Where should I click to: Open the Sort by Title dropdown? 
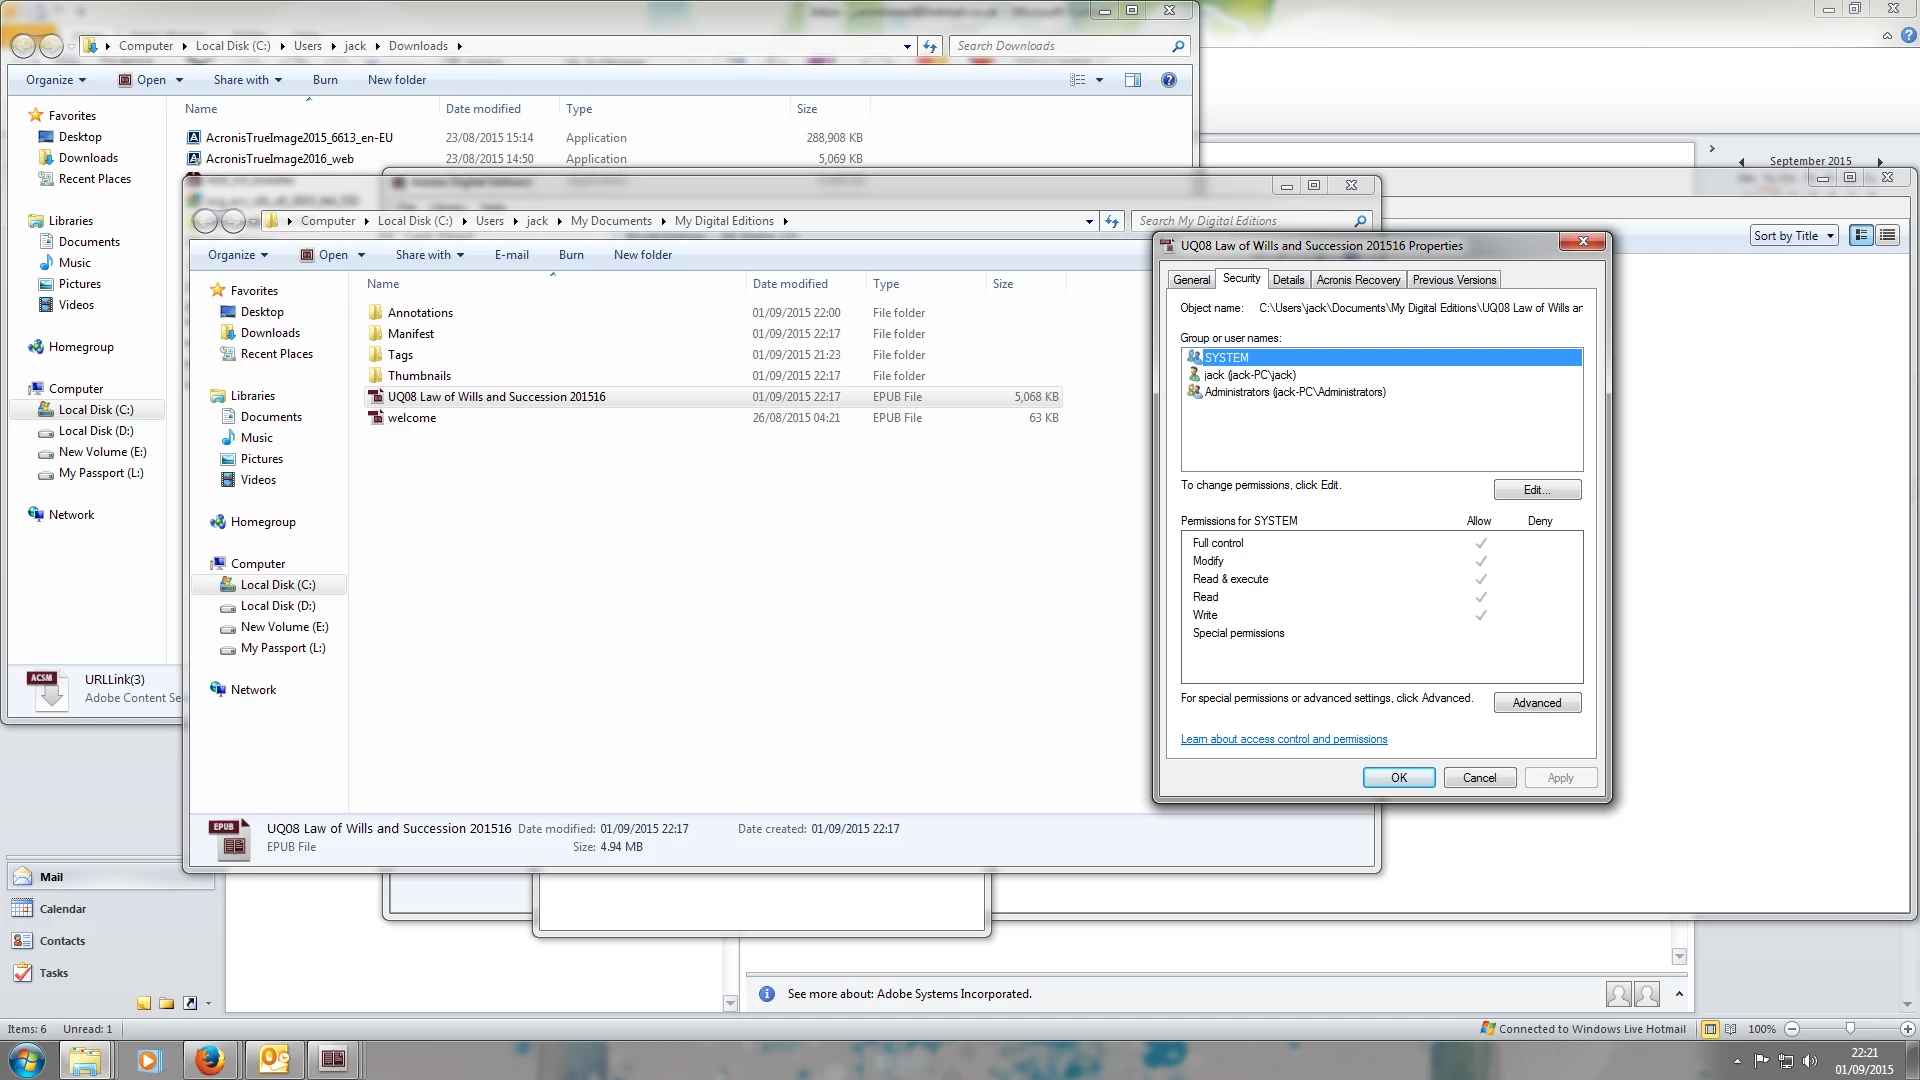pos(1794,236)
